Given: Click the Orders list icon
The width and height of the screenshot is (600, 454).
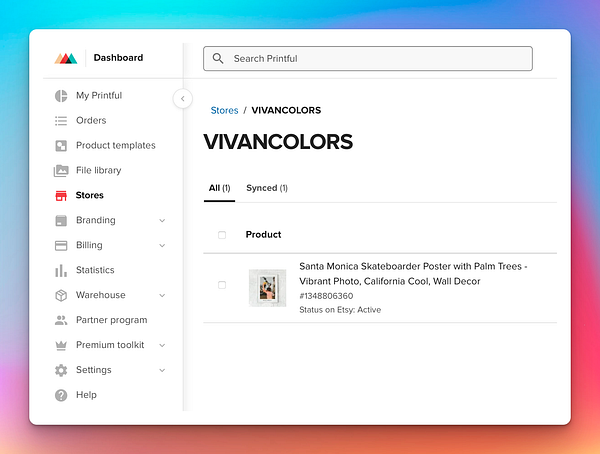Looking at the screenshot, I should pyautogui.click(x=61, y=121).
